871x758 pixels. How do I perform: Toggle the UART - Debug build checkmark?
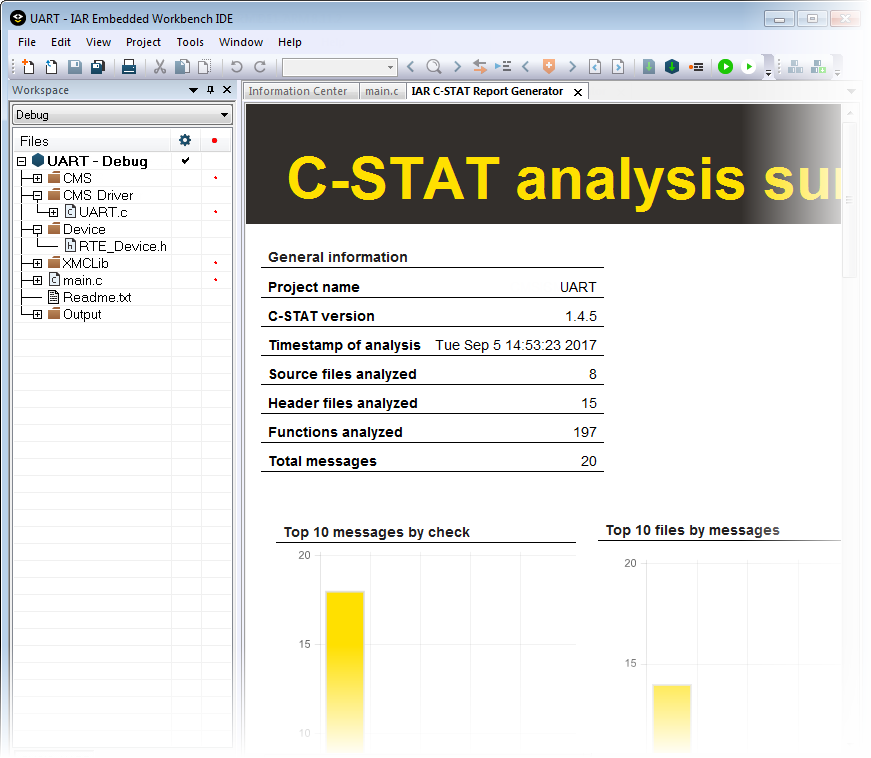click(x=185, y=161)
